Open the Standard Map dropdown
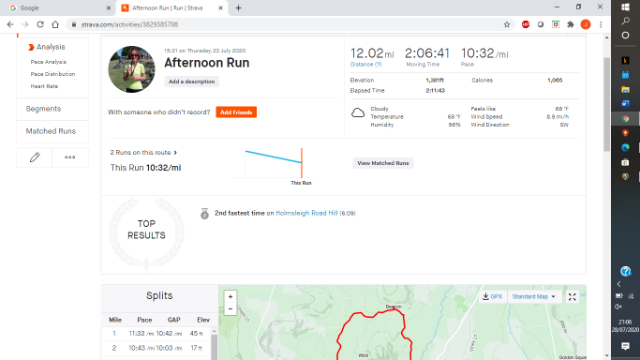The width and height of the screenshot is (640, 360). [534, 297]
